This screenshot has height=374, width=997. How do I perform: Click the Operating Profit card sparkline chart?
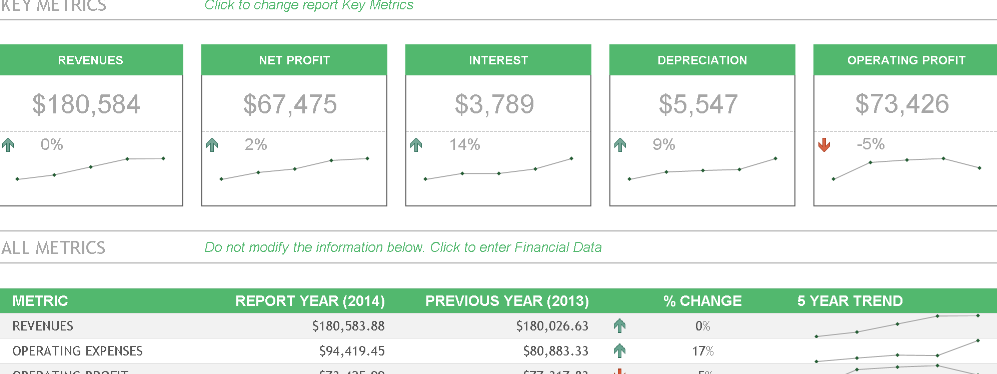pyautogui.click(x=907, y=169)
